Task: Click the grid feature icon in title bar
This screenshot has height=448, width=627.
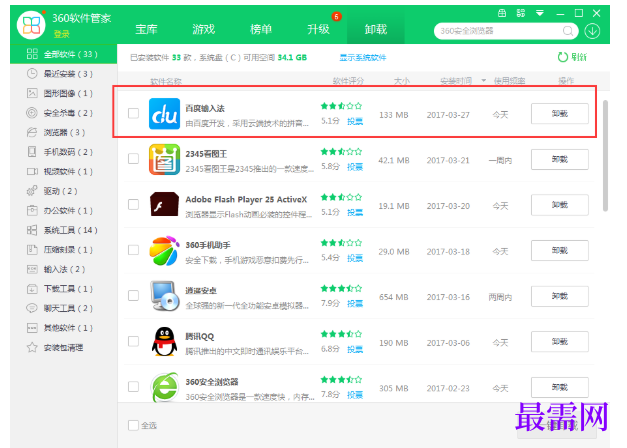Action: pos(521,13)
